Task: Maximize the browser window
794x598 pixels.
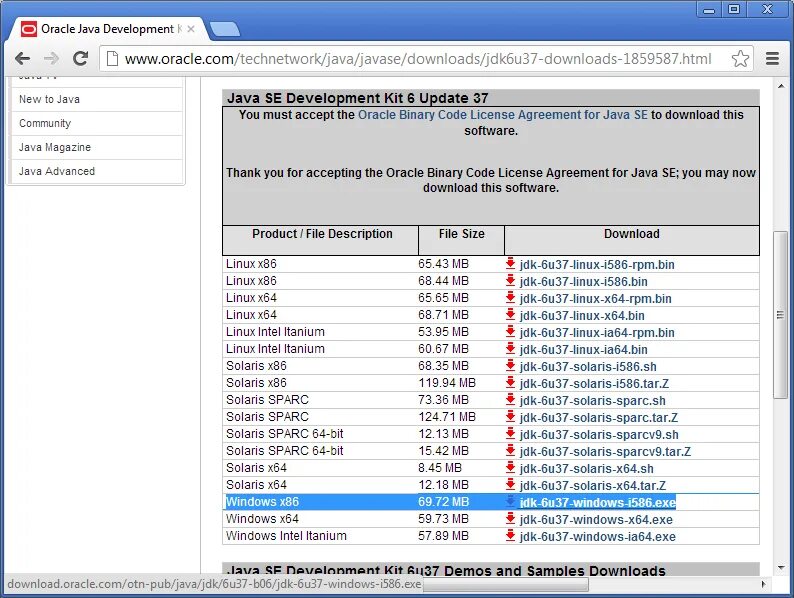Action: pos(734,9)
